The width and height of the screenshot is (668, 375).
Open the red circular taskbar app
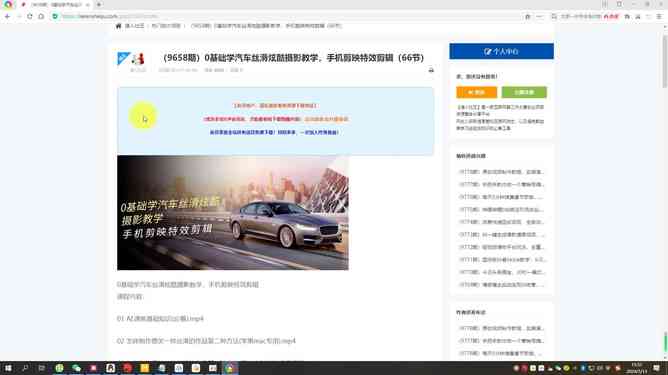point(127,368)
